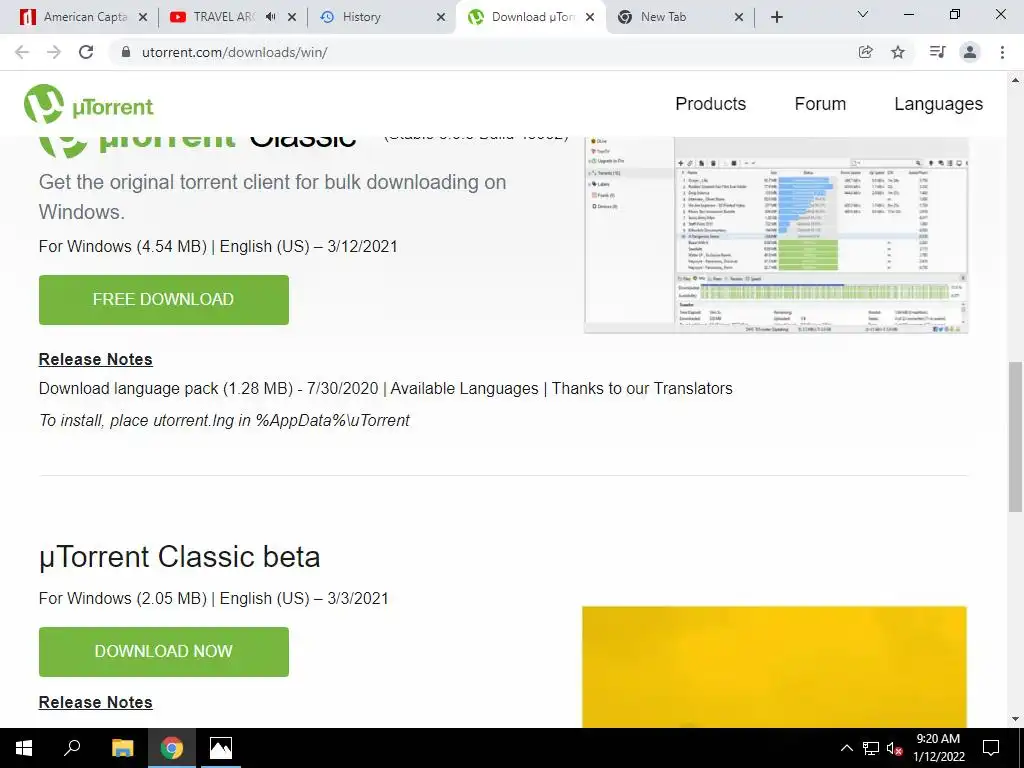Open the Photos app taskbar icon
The height and width of the screenshot is (768, 1024).
[221, 748]
